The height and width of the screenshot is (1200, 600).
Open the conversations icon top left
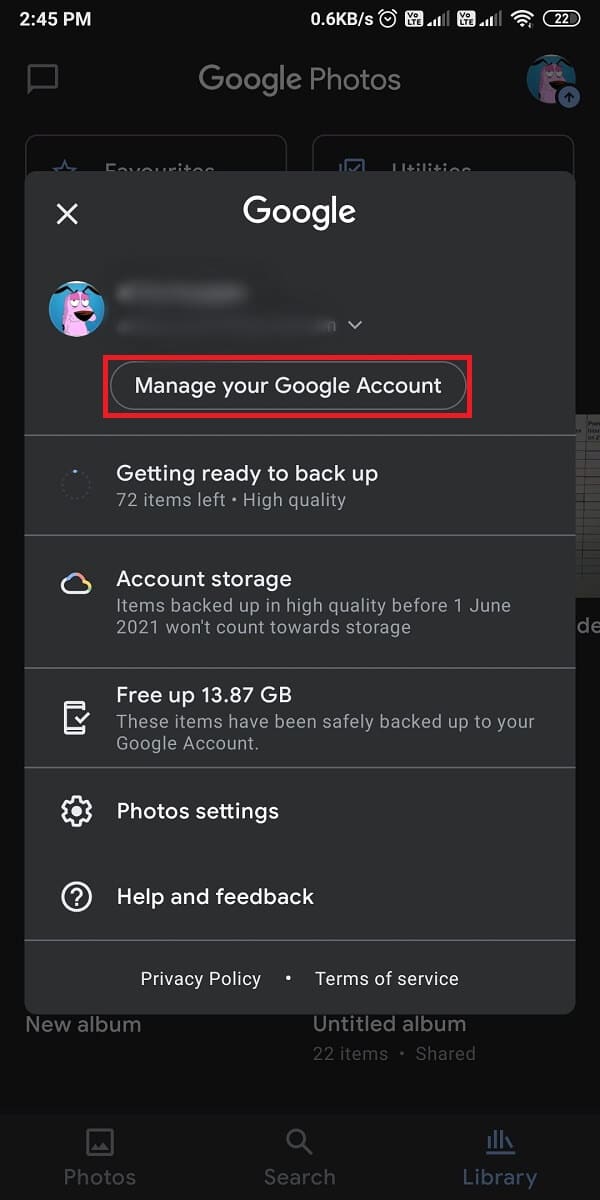(x=42, y=79)
